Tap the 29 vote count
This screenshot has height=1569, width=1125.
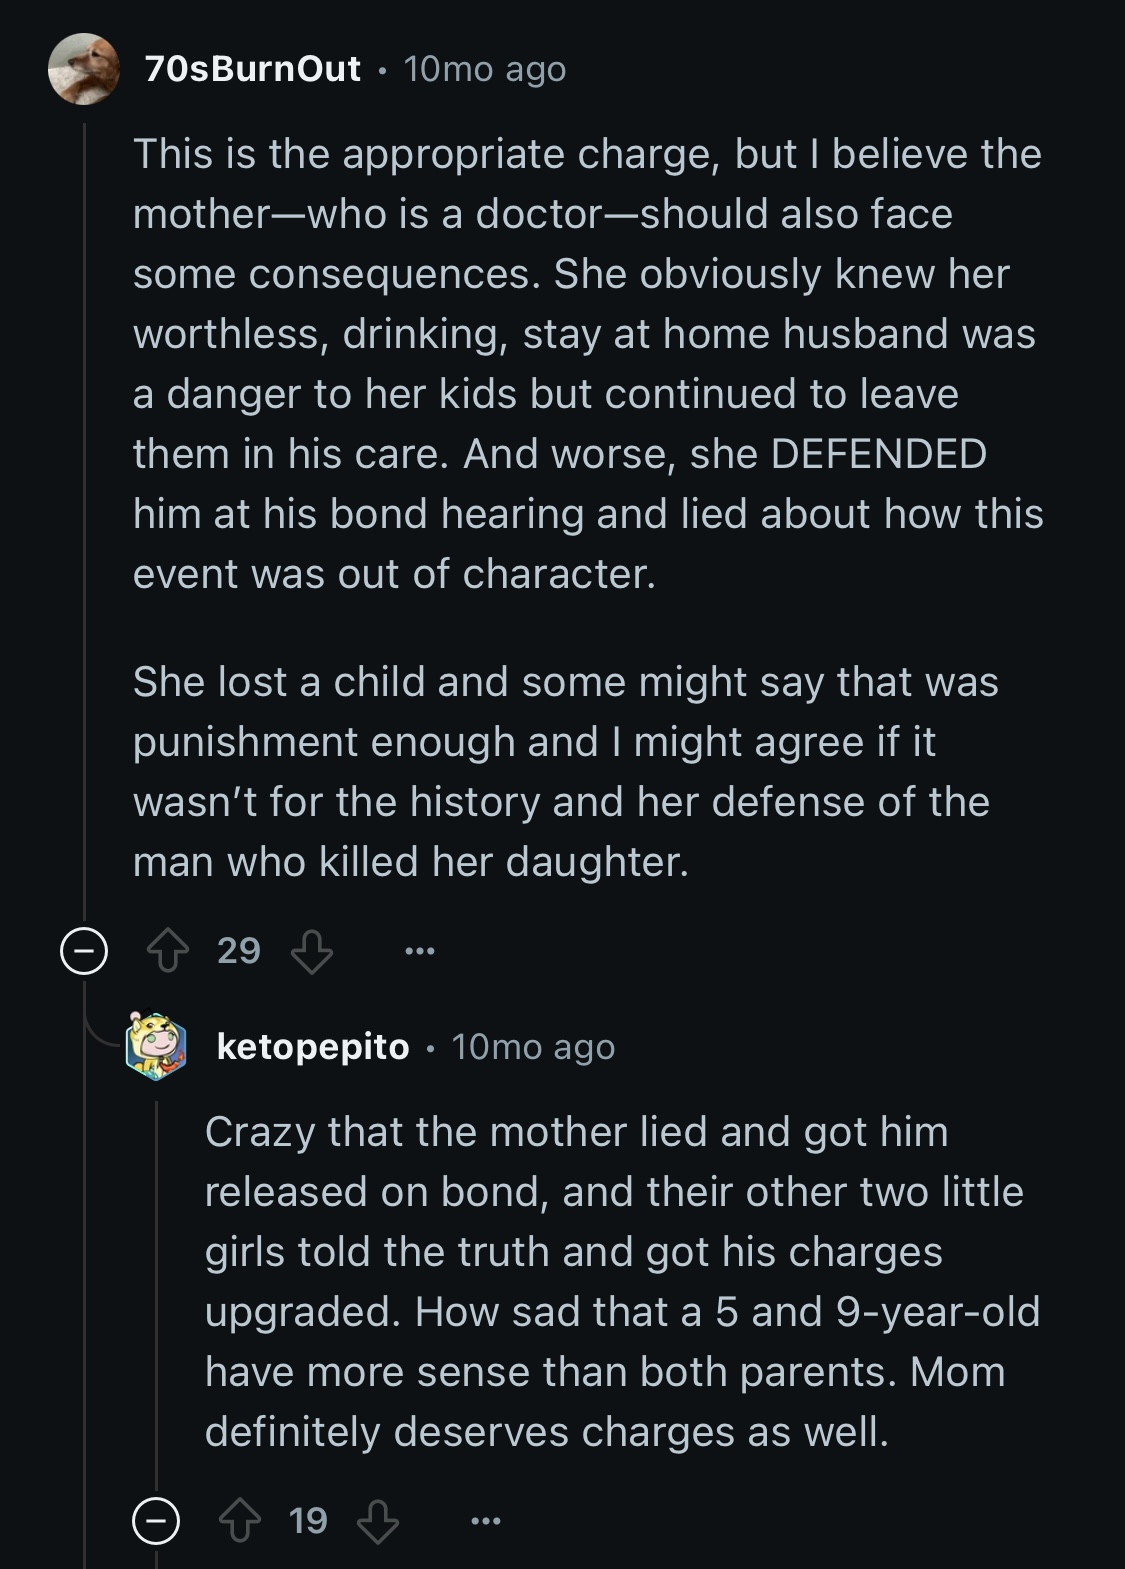239,950
